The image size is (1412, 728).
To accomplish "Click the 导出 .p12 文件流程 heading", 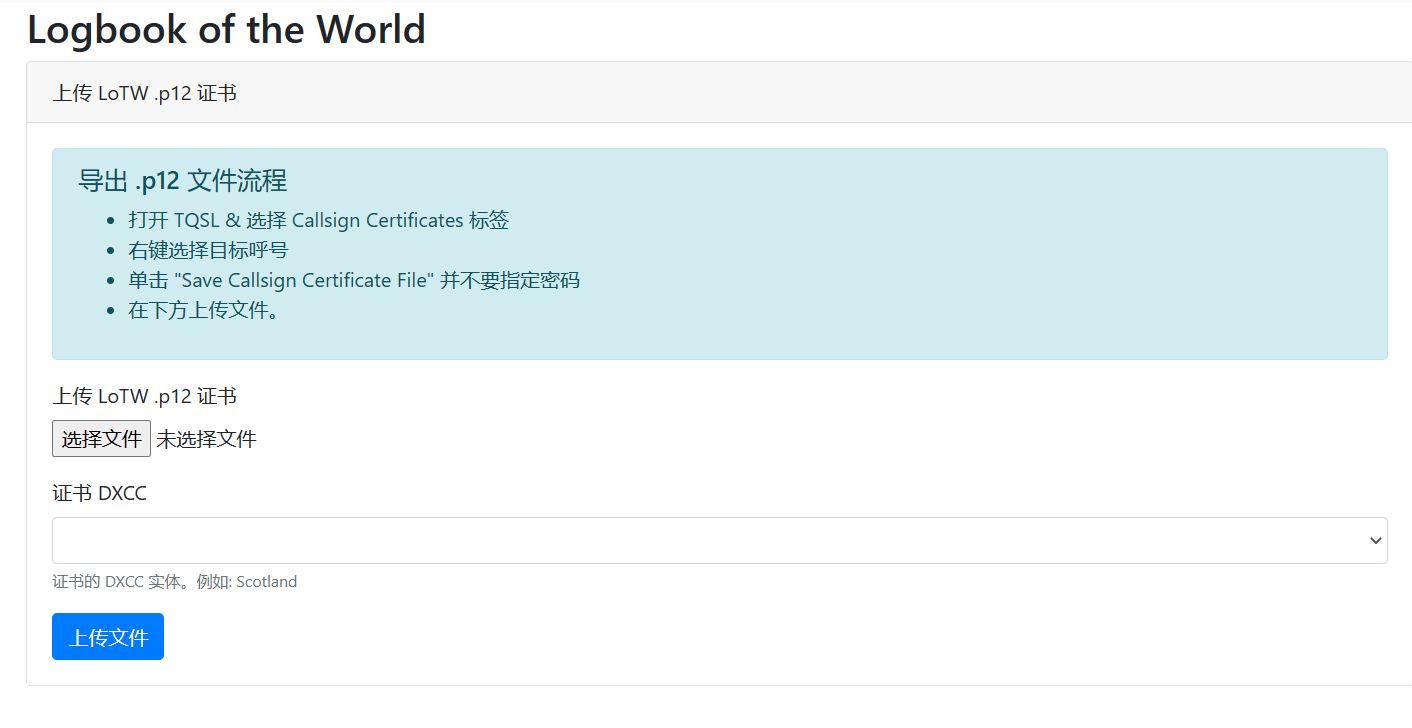I will pyautogui.click(x=182, y=180).
